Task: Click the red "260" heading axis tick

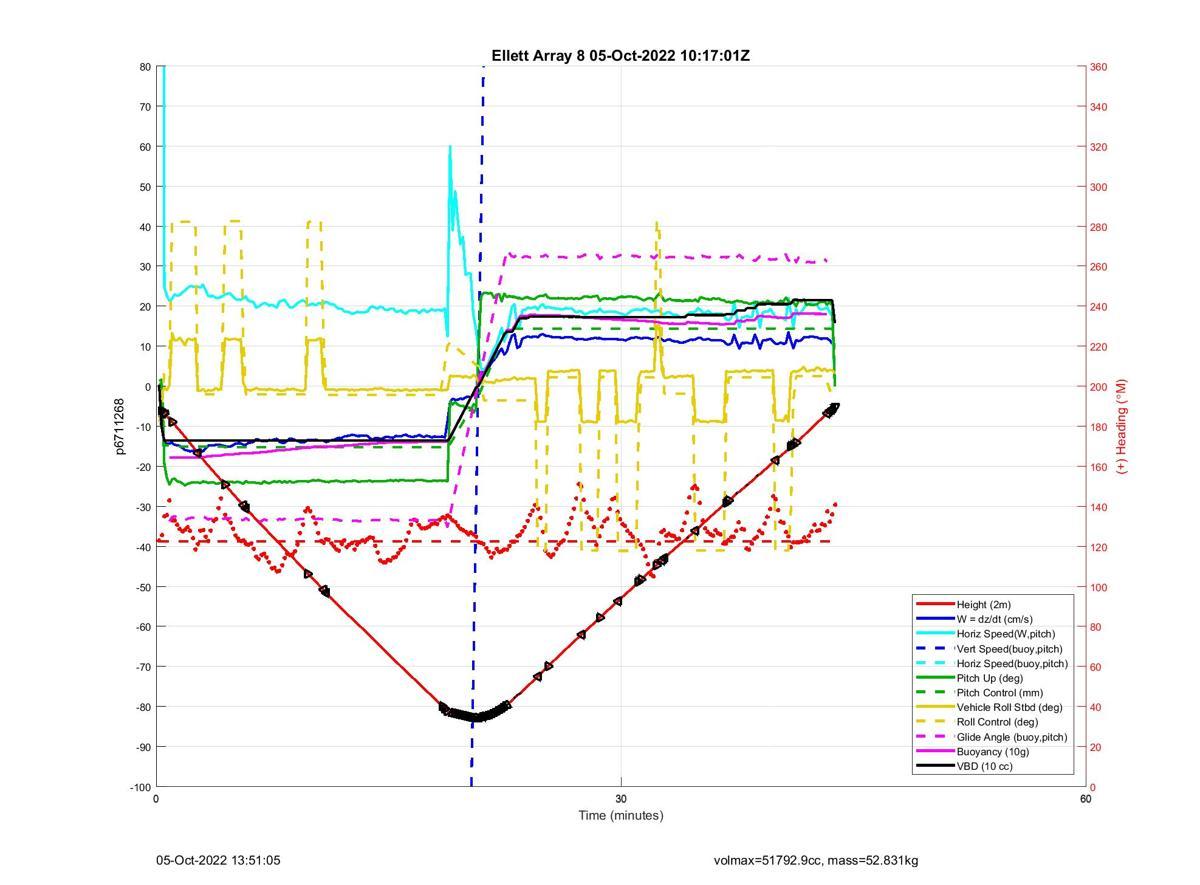Action: [1098, 267]
